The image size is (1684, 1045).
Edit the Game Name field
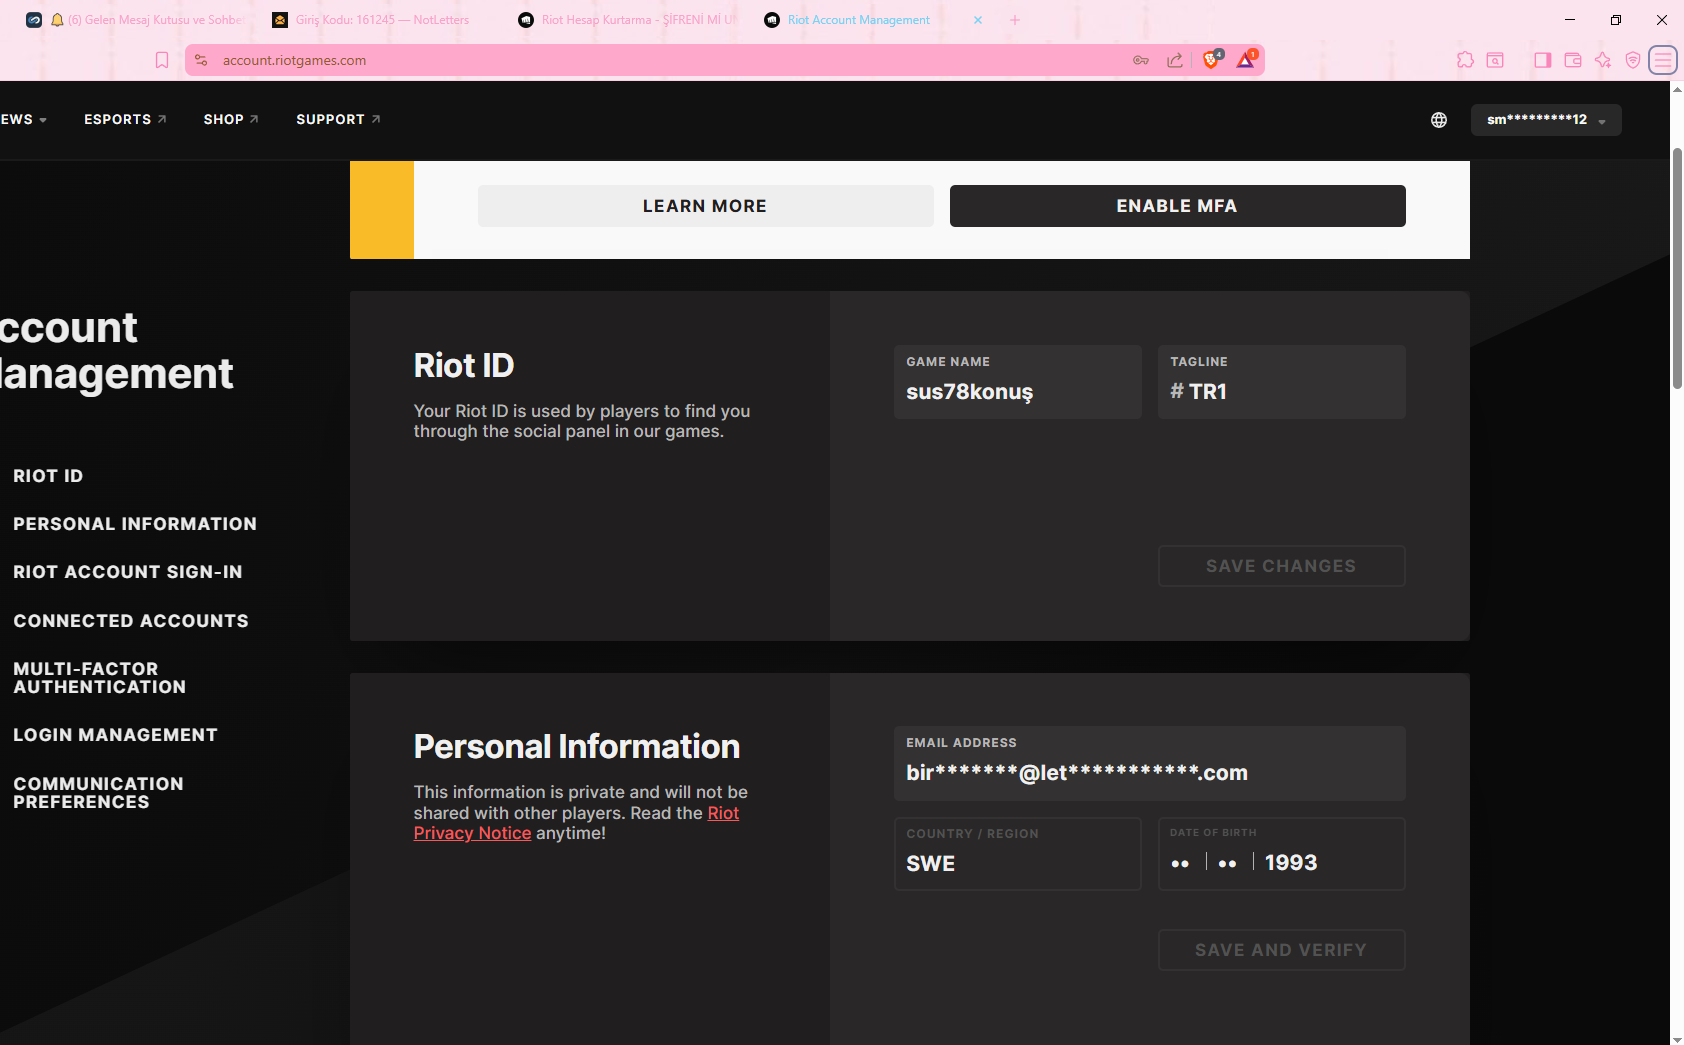1018,382
